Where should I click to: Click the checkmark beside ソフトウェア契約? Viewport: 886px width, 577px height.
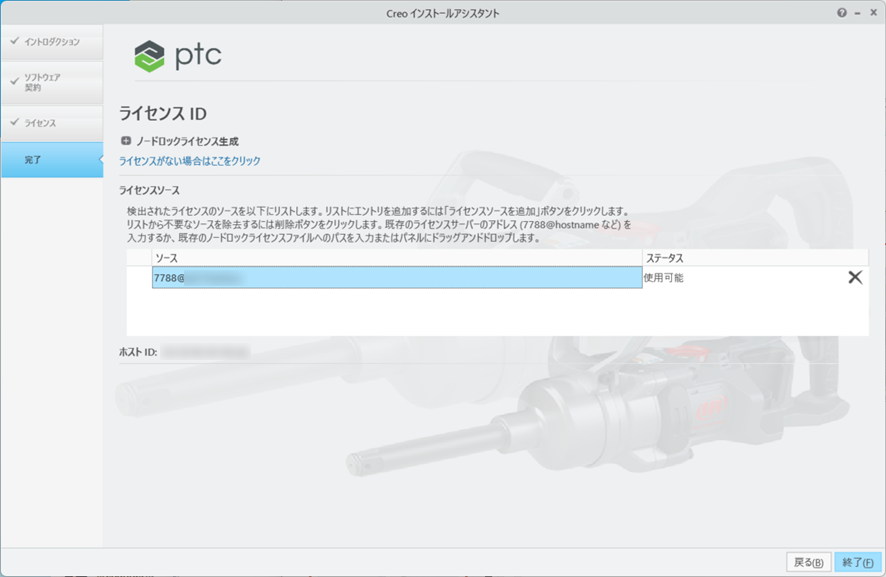coord(14,78)
